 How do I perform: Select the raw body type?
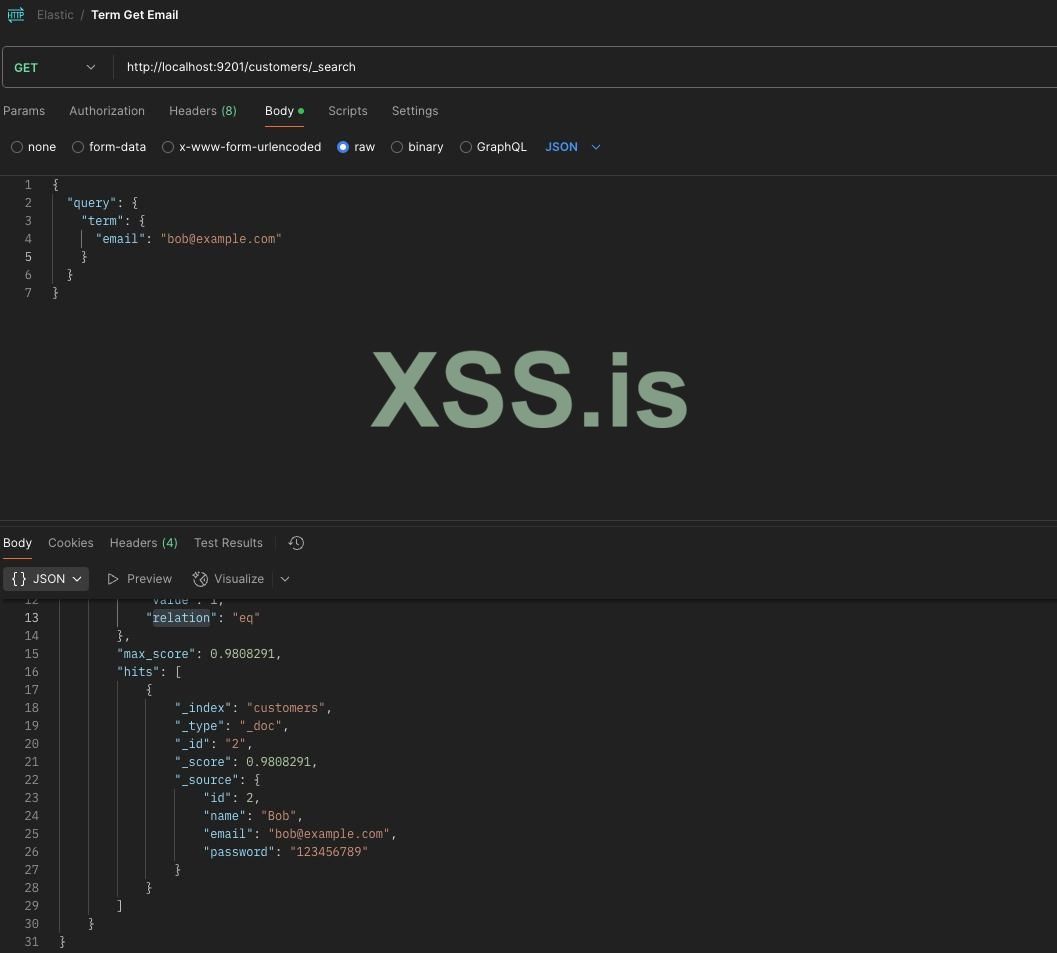343,147
